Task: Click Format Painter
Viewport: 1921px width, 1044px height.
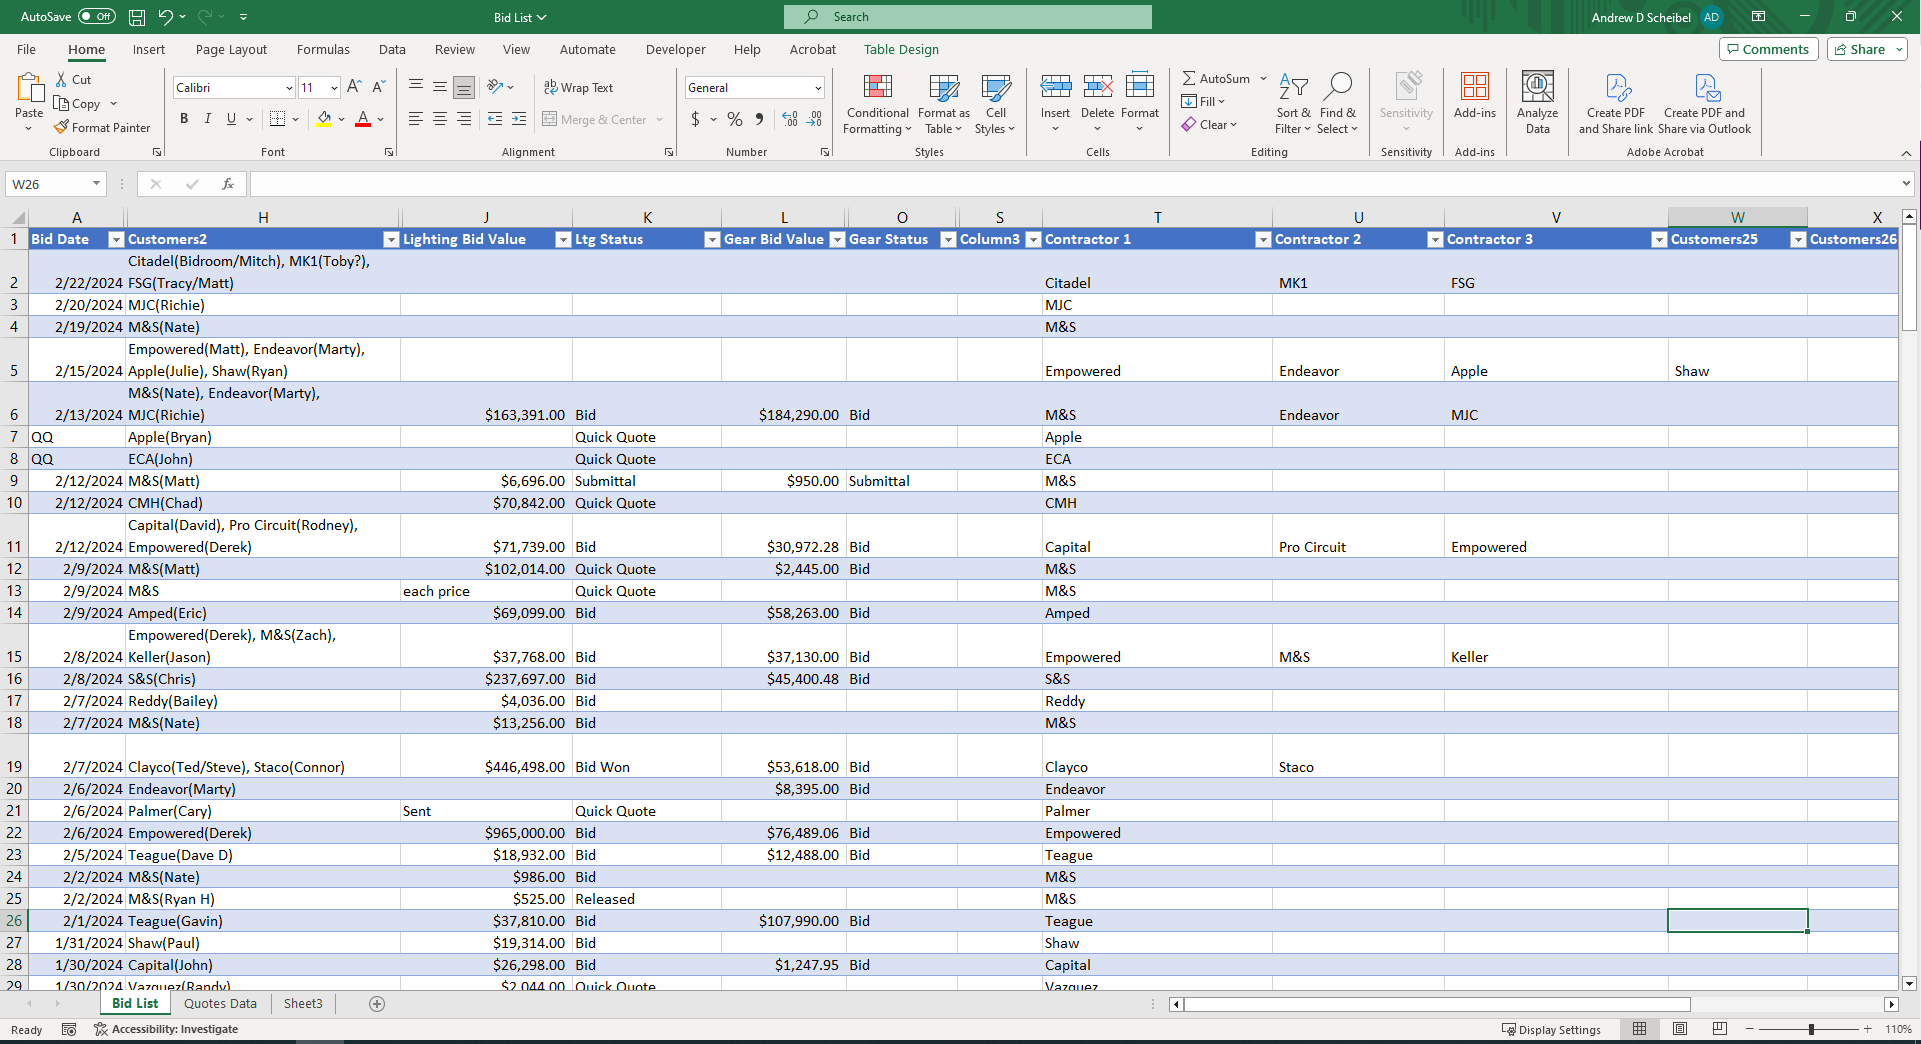Action: coord(102,127)
